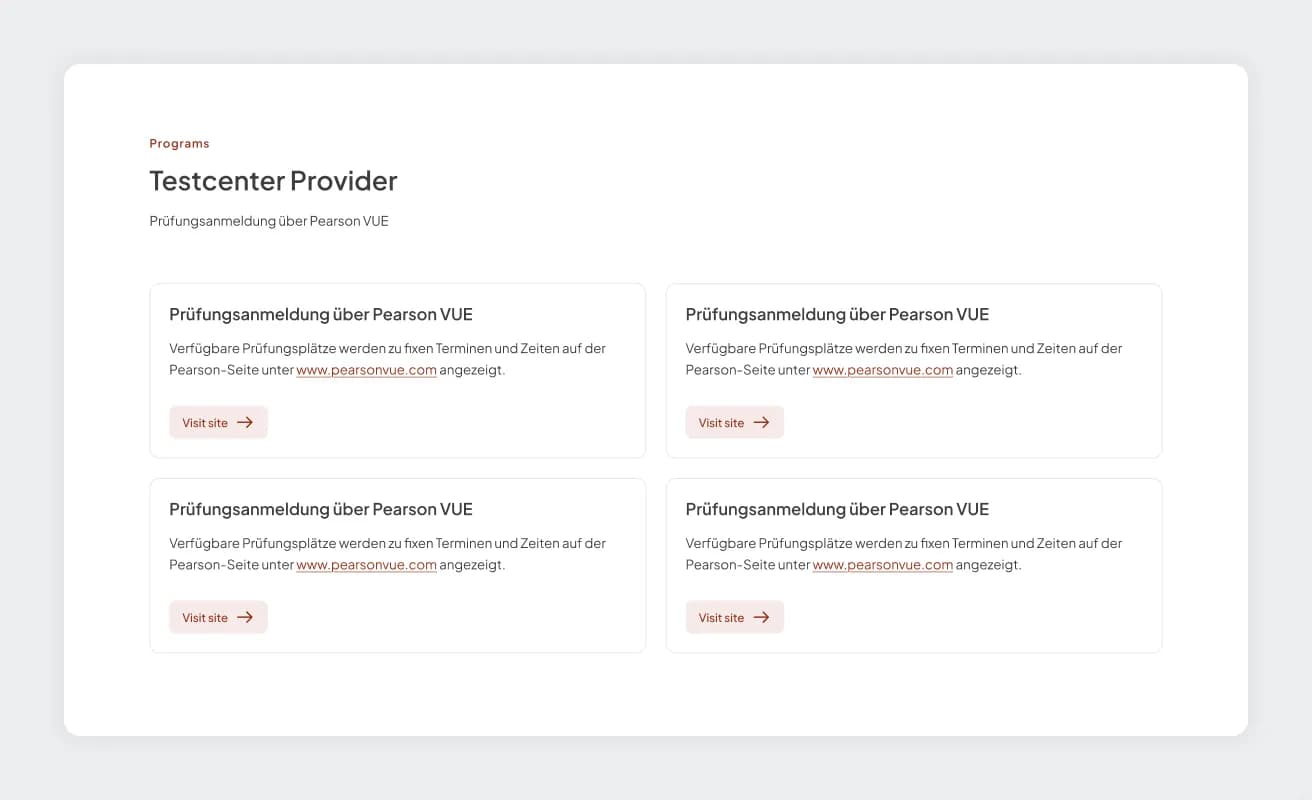
Task: Follow the www.pearsonvue.com link in the bottom-left card
Action: click(x=366, y=565)
